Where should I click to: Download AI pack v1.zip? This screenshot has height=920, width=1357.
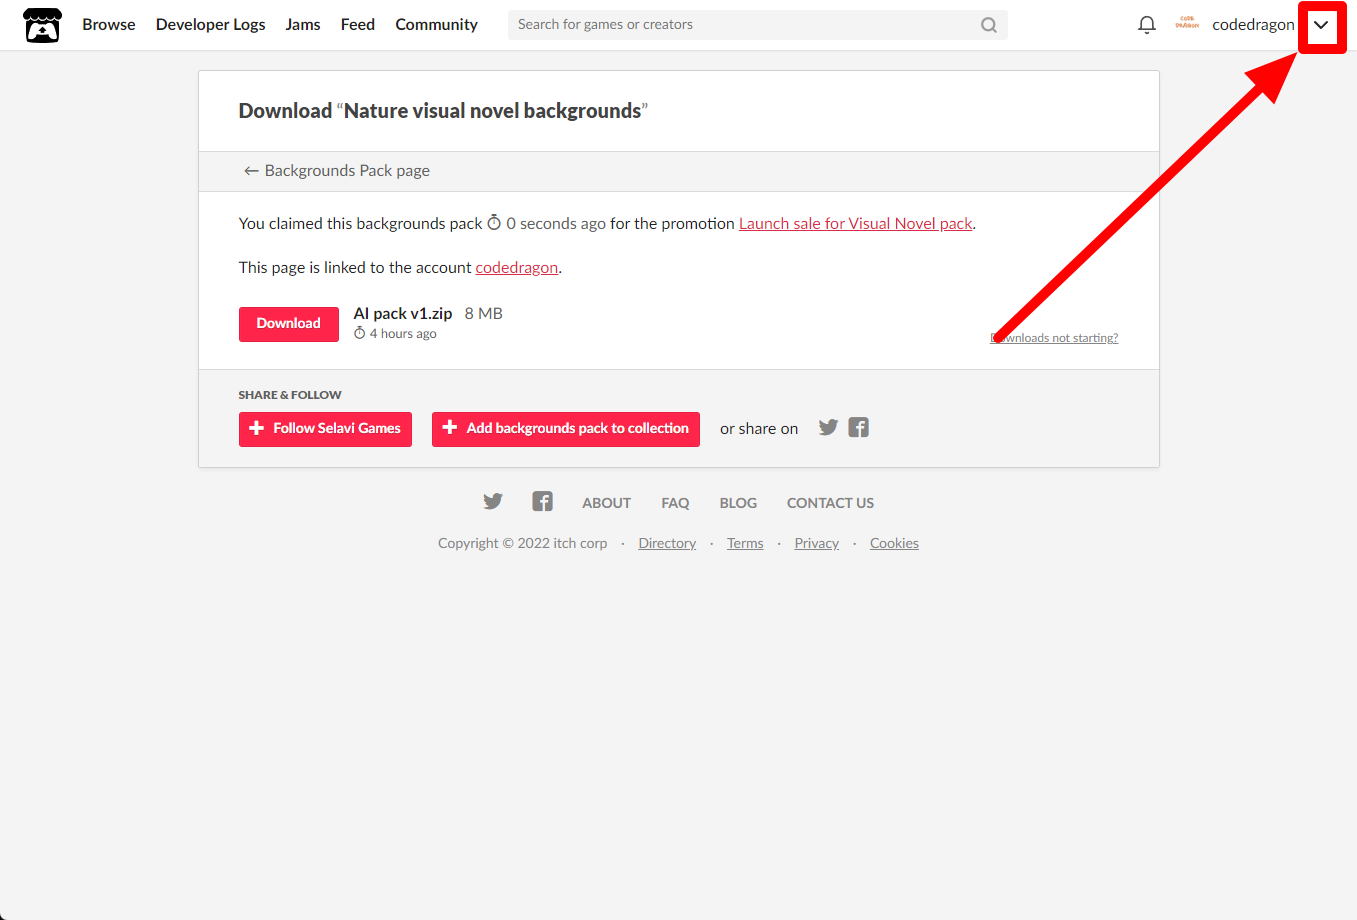[x=289, y=324]
